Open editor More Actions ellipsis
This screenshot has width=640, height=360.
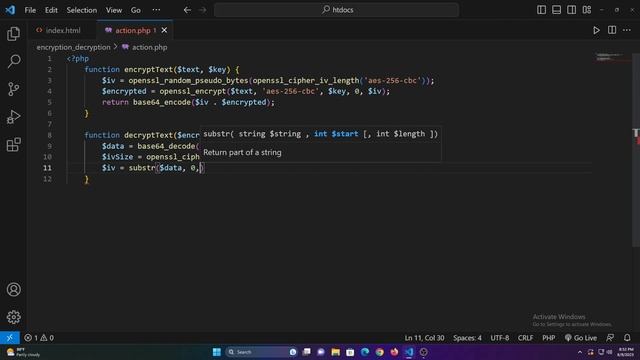pyautogui.click(x=627, y=30)
